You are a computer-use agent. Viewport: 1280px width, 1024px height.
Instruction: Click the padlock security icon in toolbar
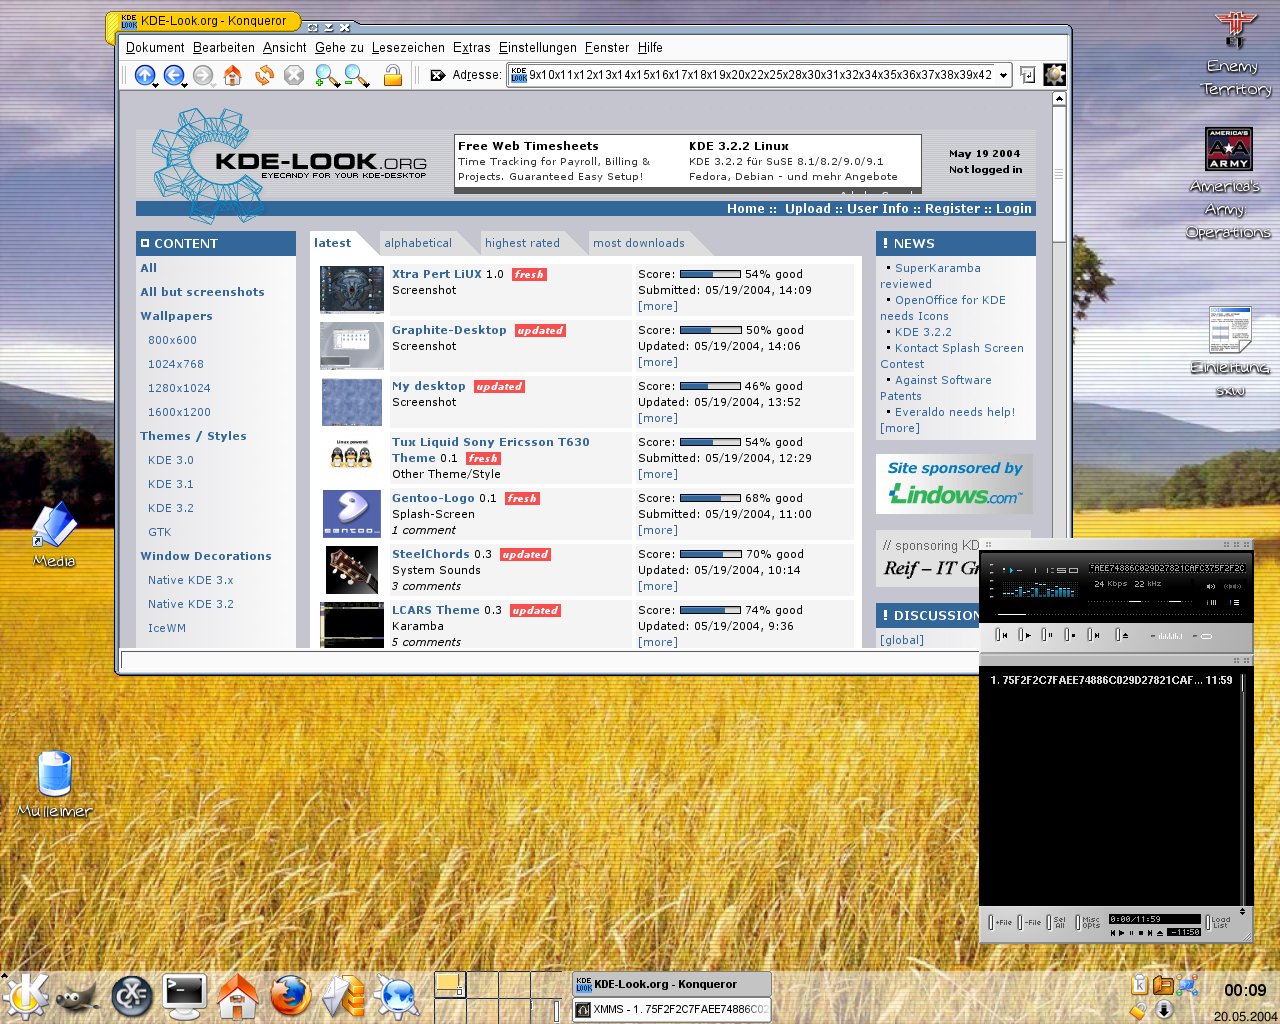tap(393, 75)
